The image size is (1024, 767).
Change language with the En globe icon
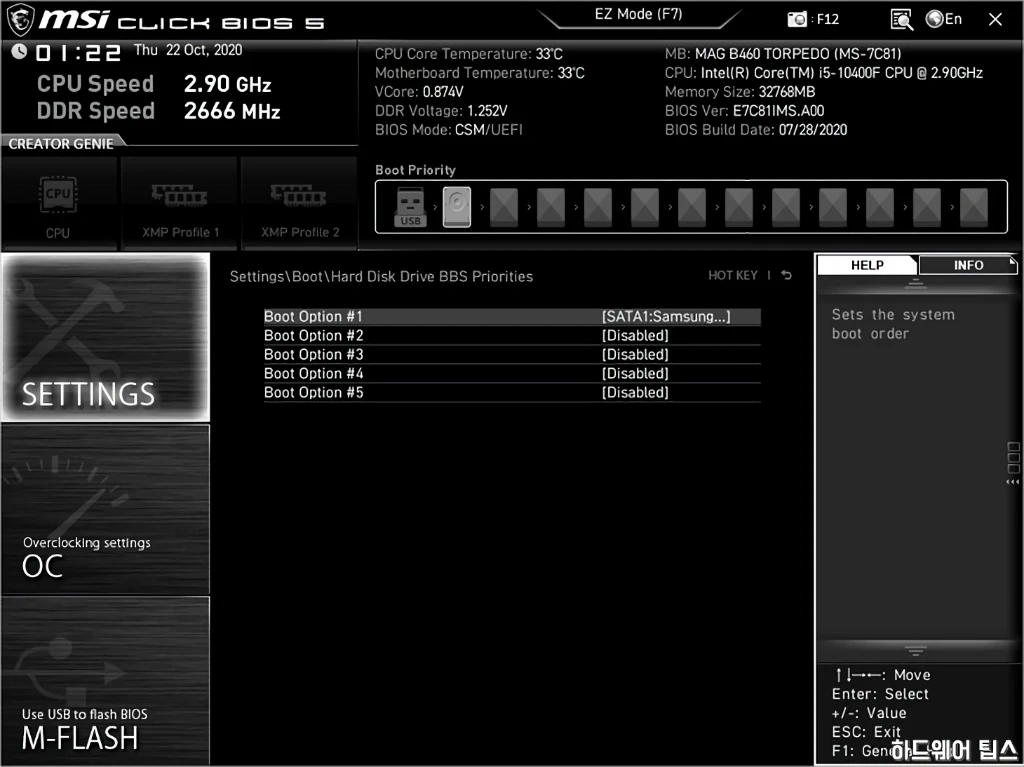tap(944, 19)
